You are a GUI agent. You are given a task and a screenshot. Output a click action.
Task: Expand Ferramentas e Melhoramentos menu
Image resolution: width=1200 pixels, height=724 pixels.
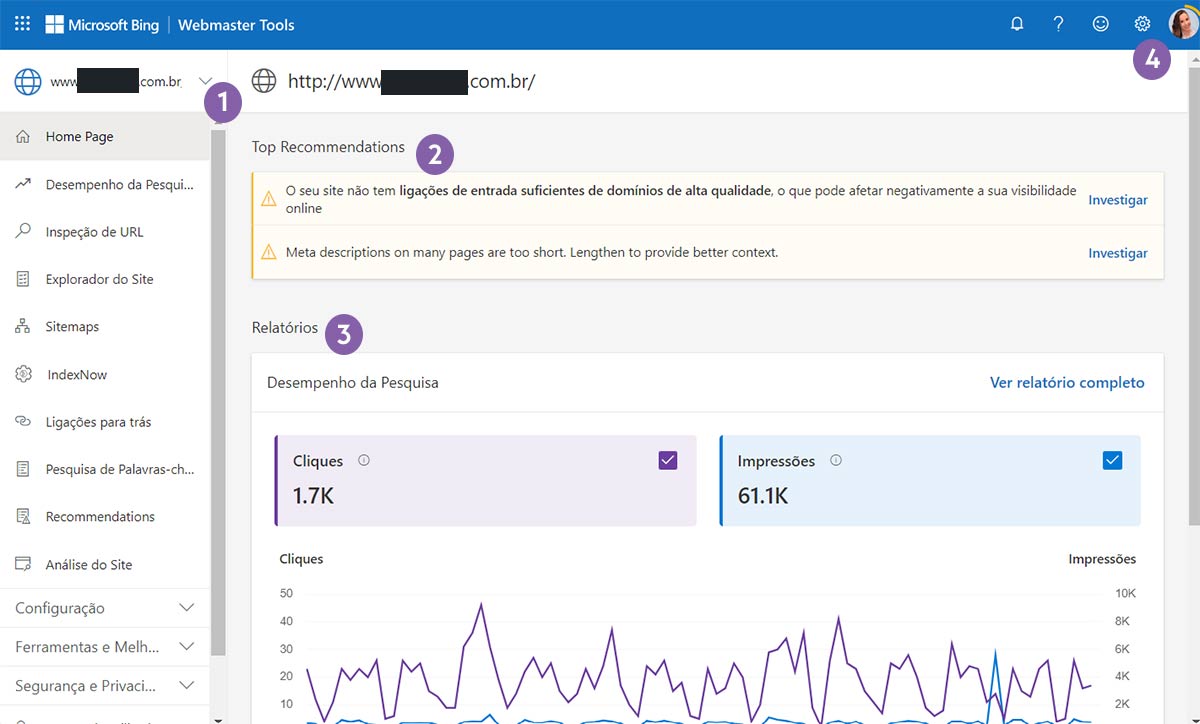(x=105, y=646)
